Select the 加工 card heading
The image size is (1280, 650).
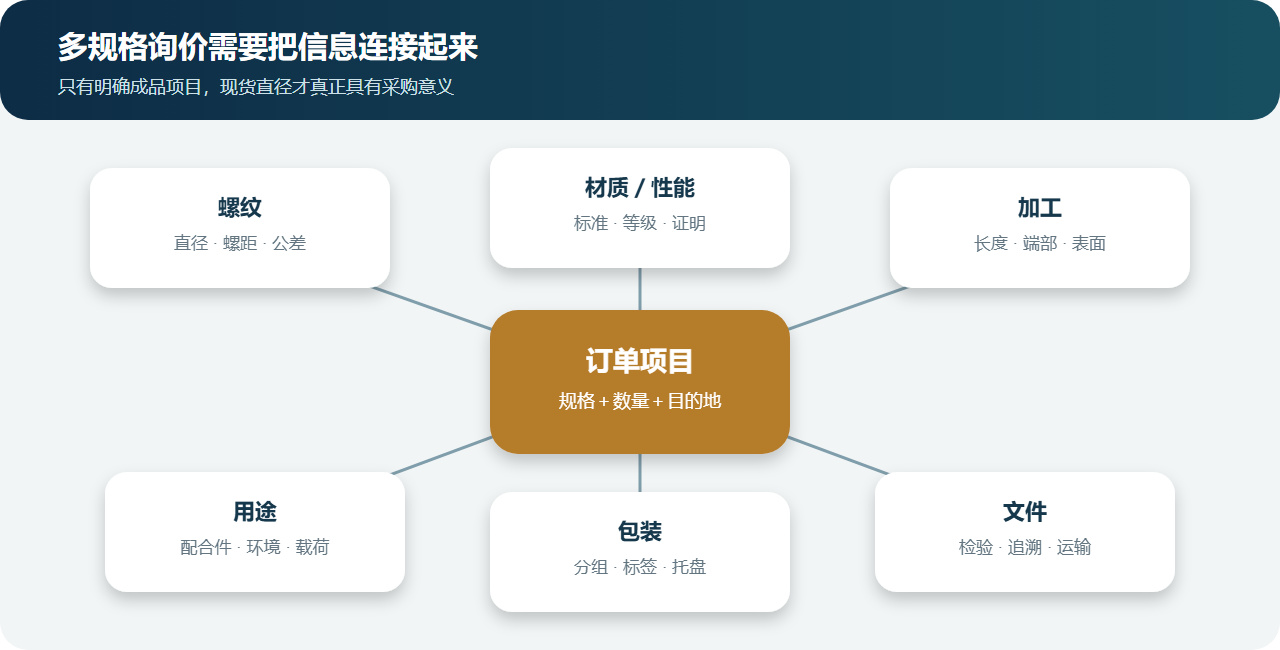click(1040, 208)
